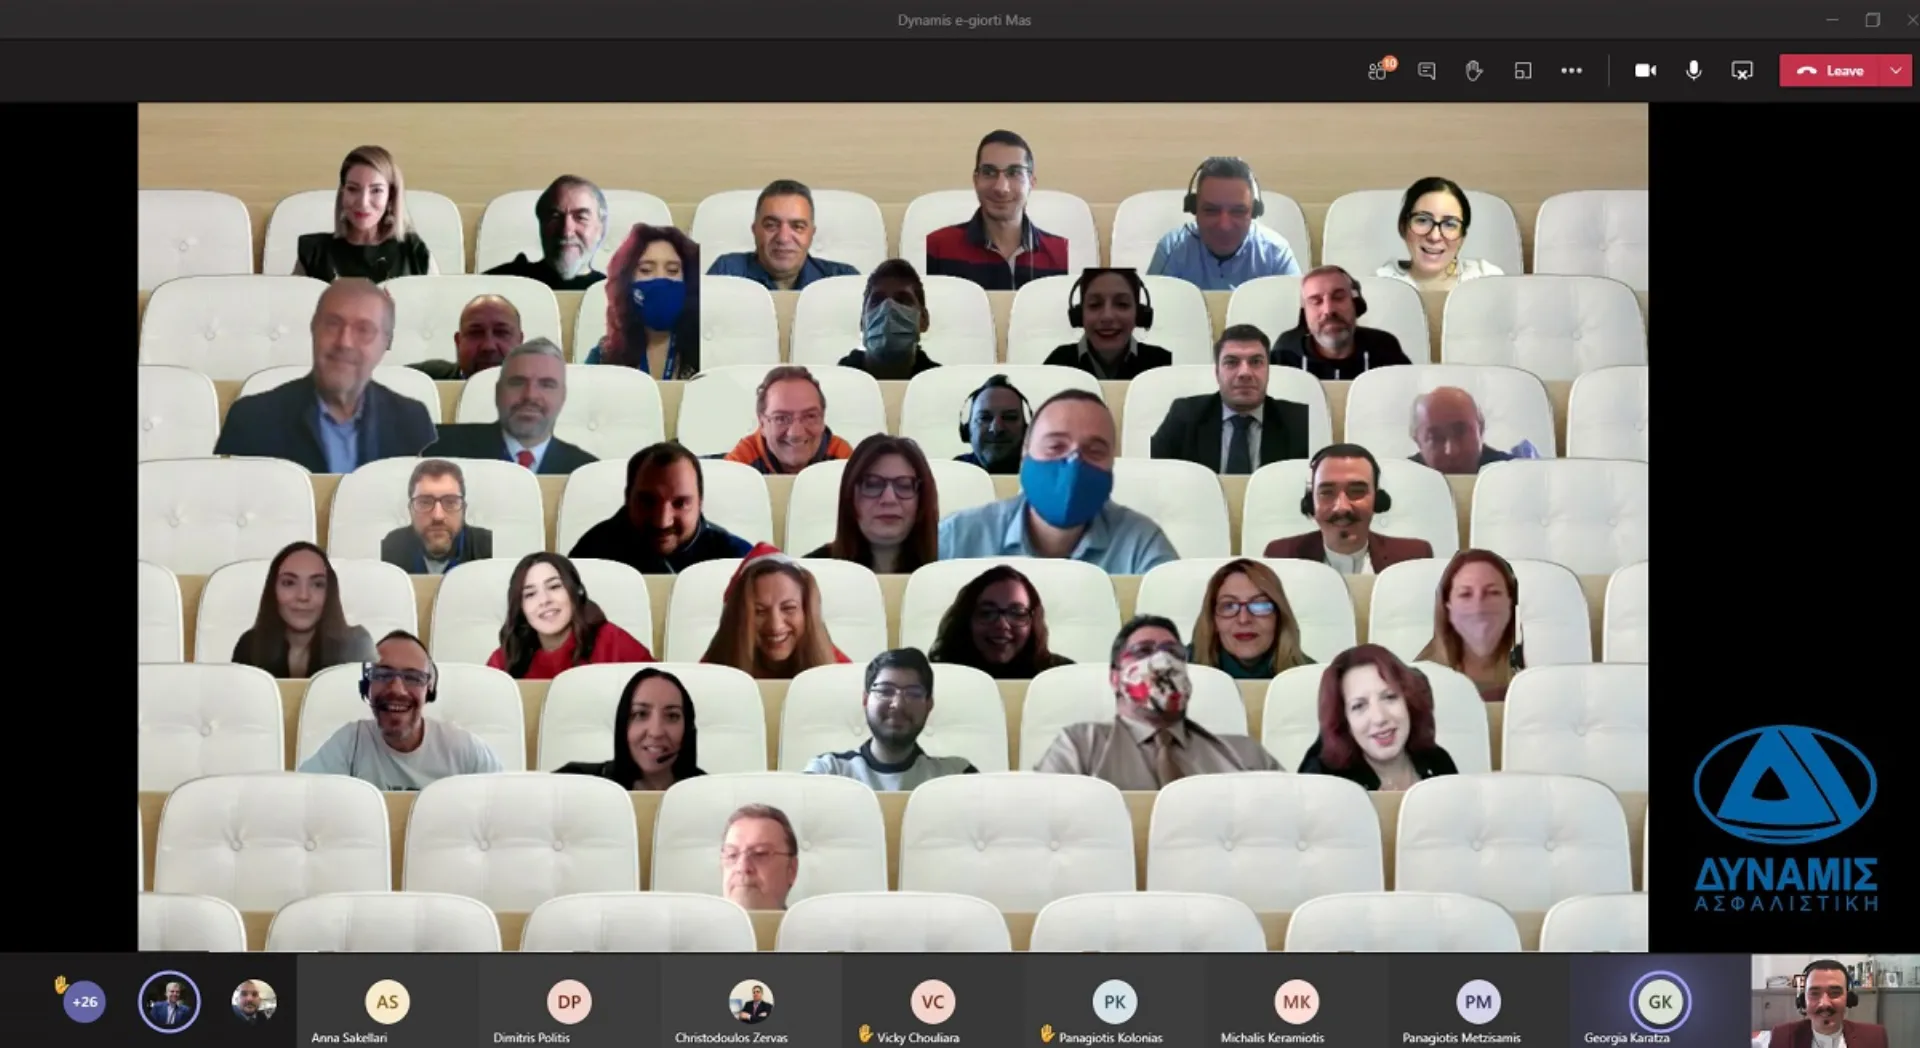Show the meeting chat conversation
The image size is (1920, 1048).
[x=1427, y=70]
